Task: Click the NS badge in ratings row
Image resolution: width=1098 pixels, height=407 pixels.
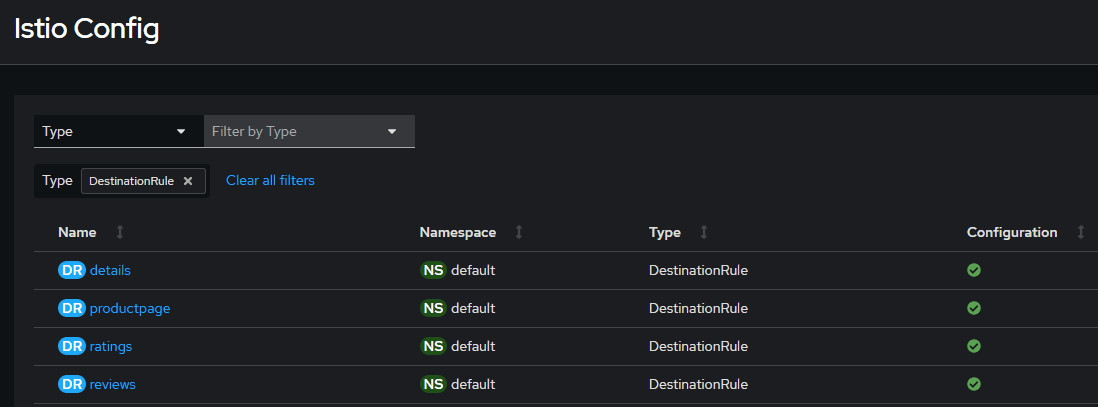Action: point(433,346)
